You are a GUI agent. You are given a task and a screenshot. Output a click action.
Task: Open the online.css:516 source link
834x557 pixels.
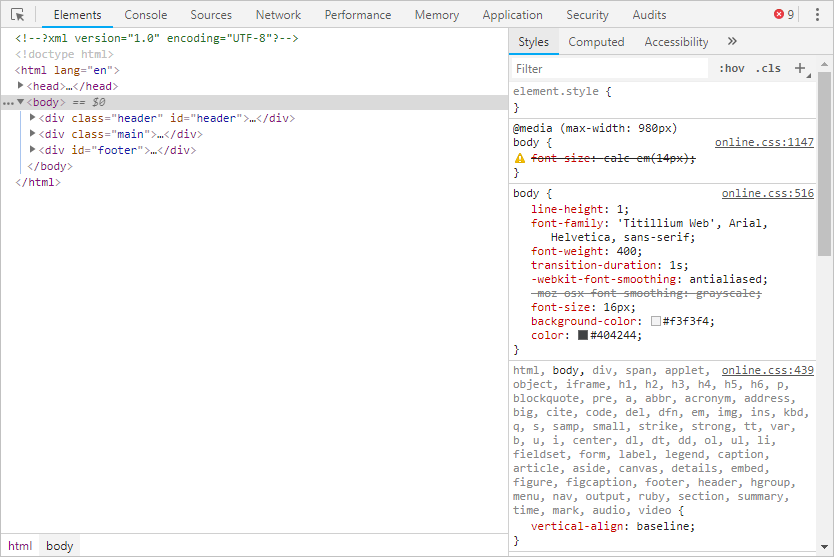[767, 194]
